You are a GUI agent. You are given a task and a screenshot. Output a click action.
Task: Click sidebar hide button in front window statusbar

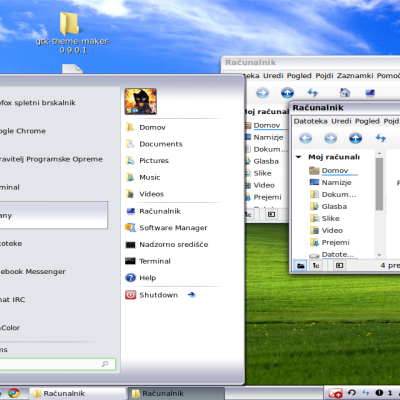click(339, 266)
